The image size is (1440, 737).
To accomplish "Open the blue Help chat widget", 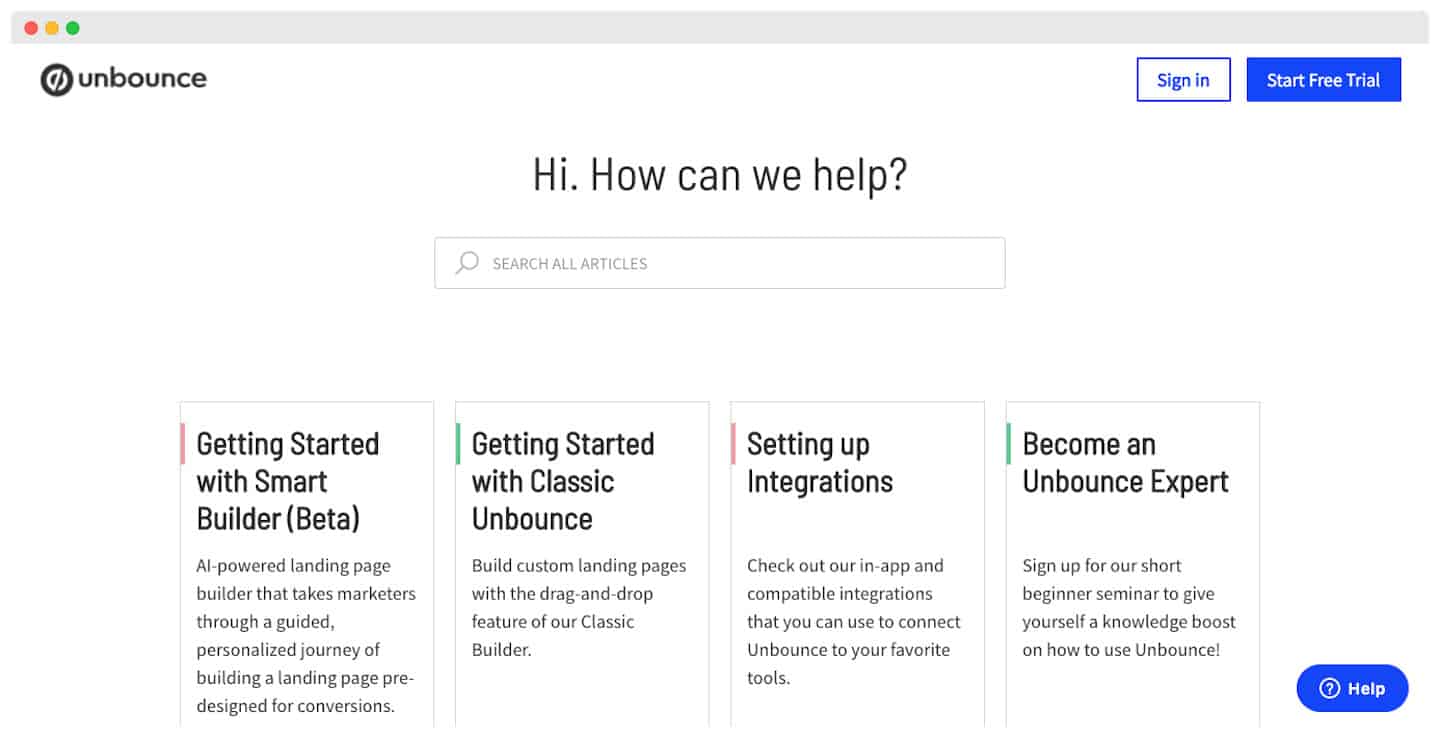I will 1352,688.
